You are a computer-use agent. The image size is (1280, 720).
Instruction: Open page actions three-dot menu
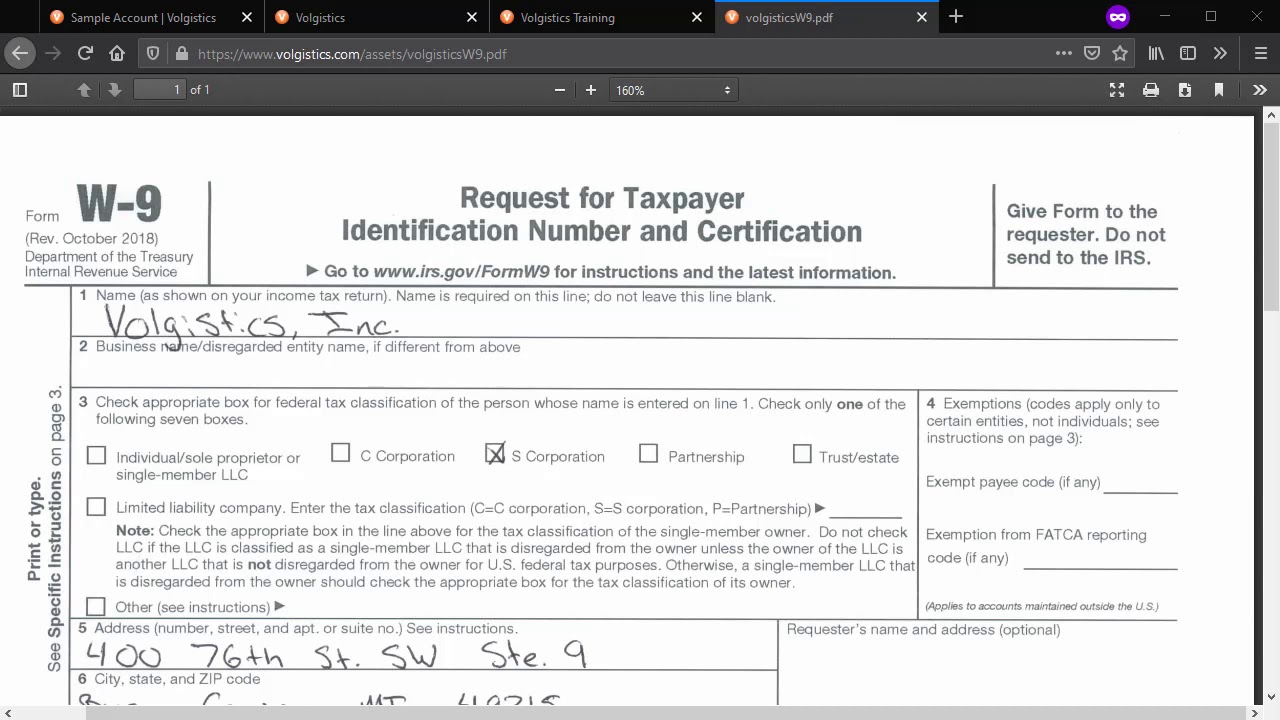tap(1064, 54)
